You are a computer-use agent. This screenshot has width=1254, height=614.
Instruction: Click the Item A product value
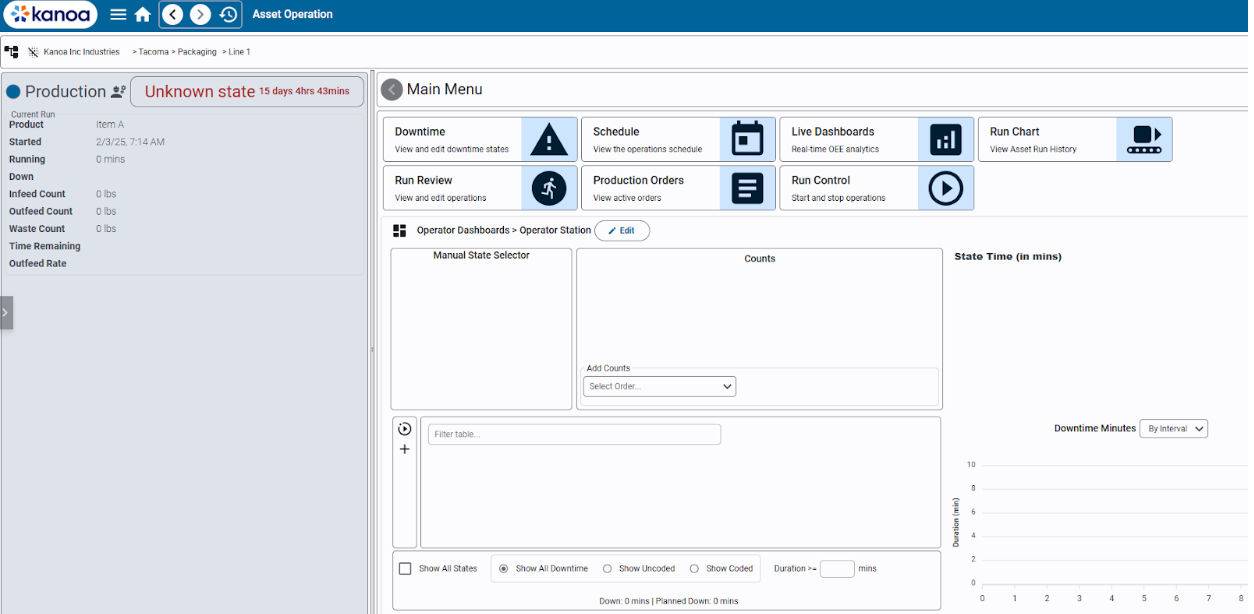point(110,124)
